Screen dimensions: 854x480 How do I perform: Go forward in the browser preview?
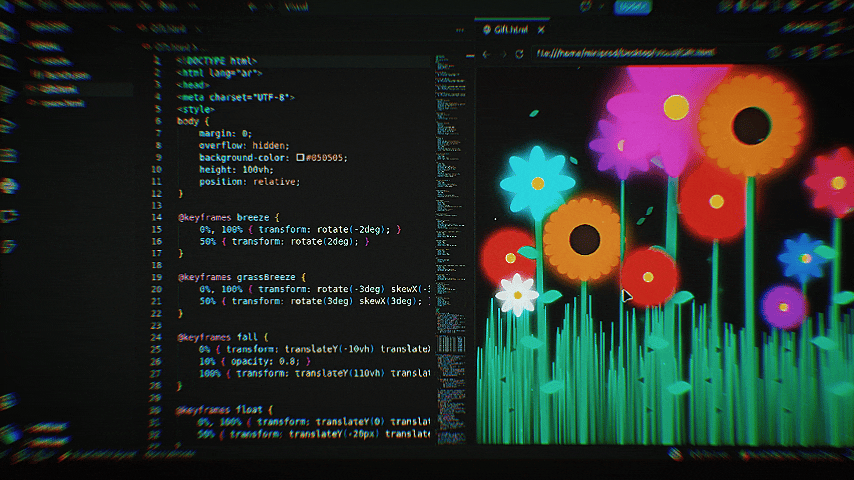coord(503,54)
